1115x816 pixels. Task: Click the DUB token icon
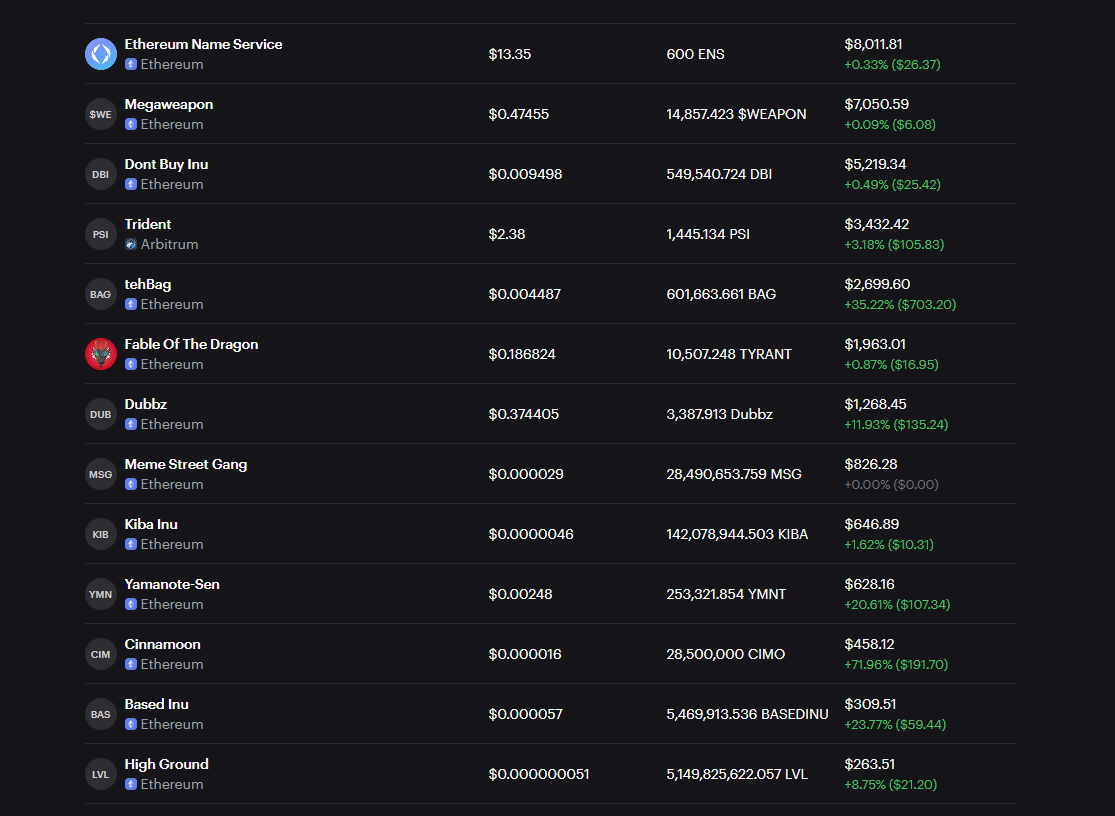[101, 414]
